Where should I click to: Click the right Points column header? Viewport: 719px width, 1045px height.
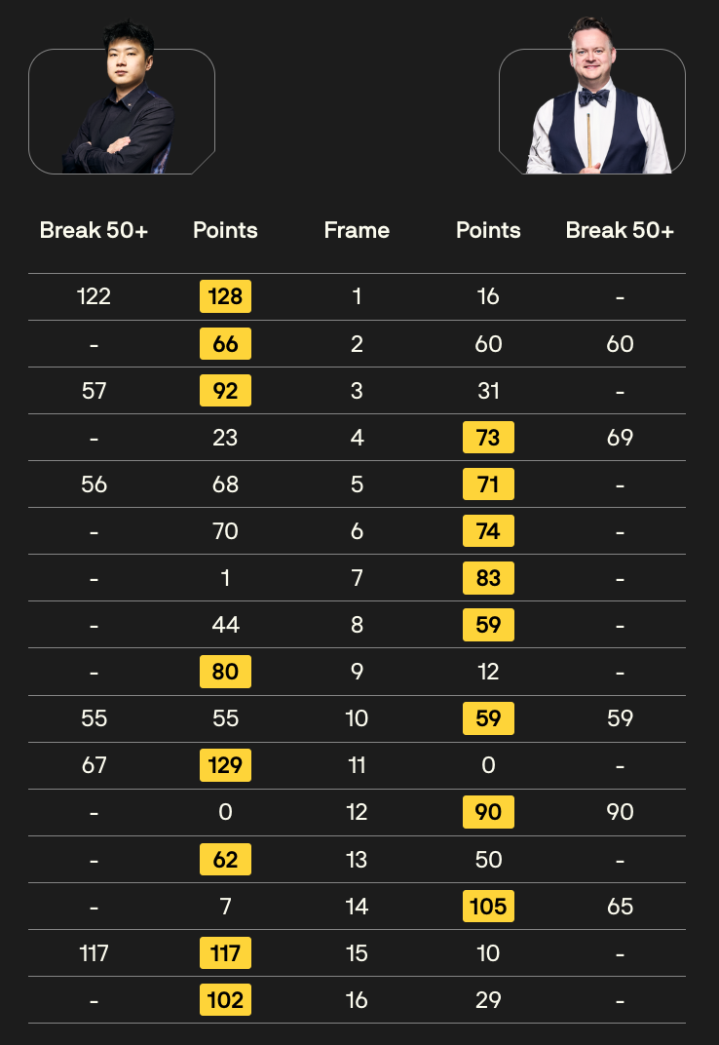pyautogui.click(x=488, y=230)
